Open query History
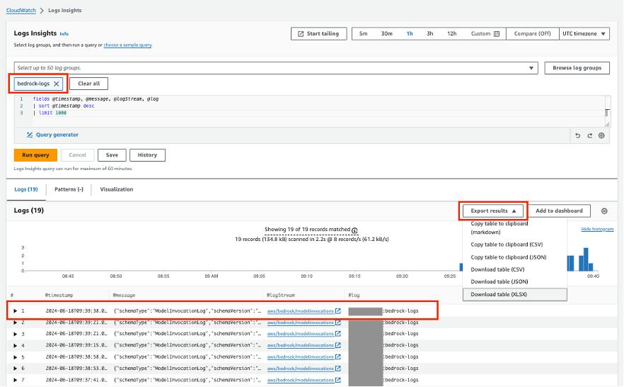Image resolution: width=624 pixels, height=387 pixels. pyautogui.click(x=147, y=155)
